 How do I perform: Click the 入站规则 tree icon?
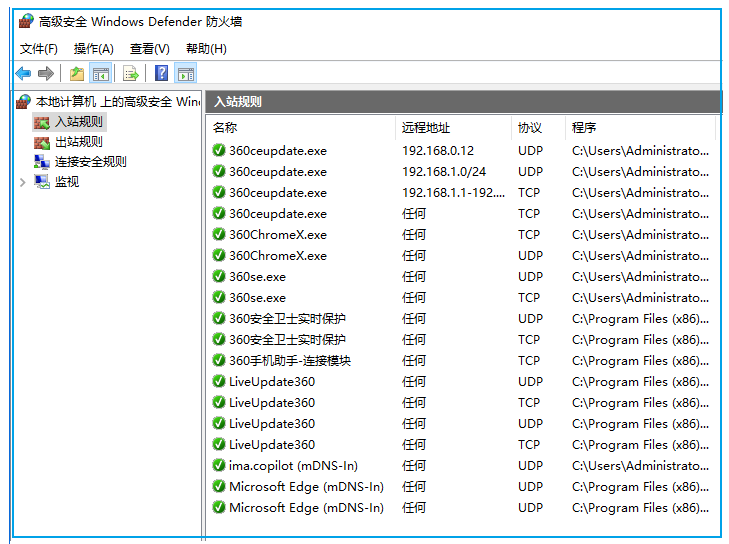[x=41, y=122]
